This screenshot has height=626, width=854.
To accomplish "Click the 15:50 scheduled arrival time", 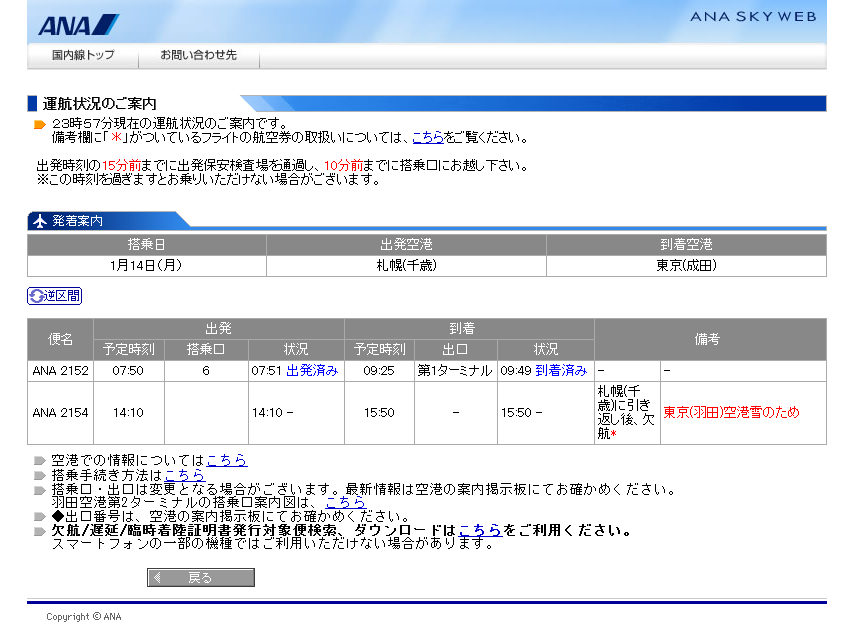I will click(x=379, y=413).
